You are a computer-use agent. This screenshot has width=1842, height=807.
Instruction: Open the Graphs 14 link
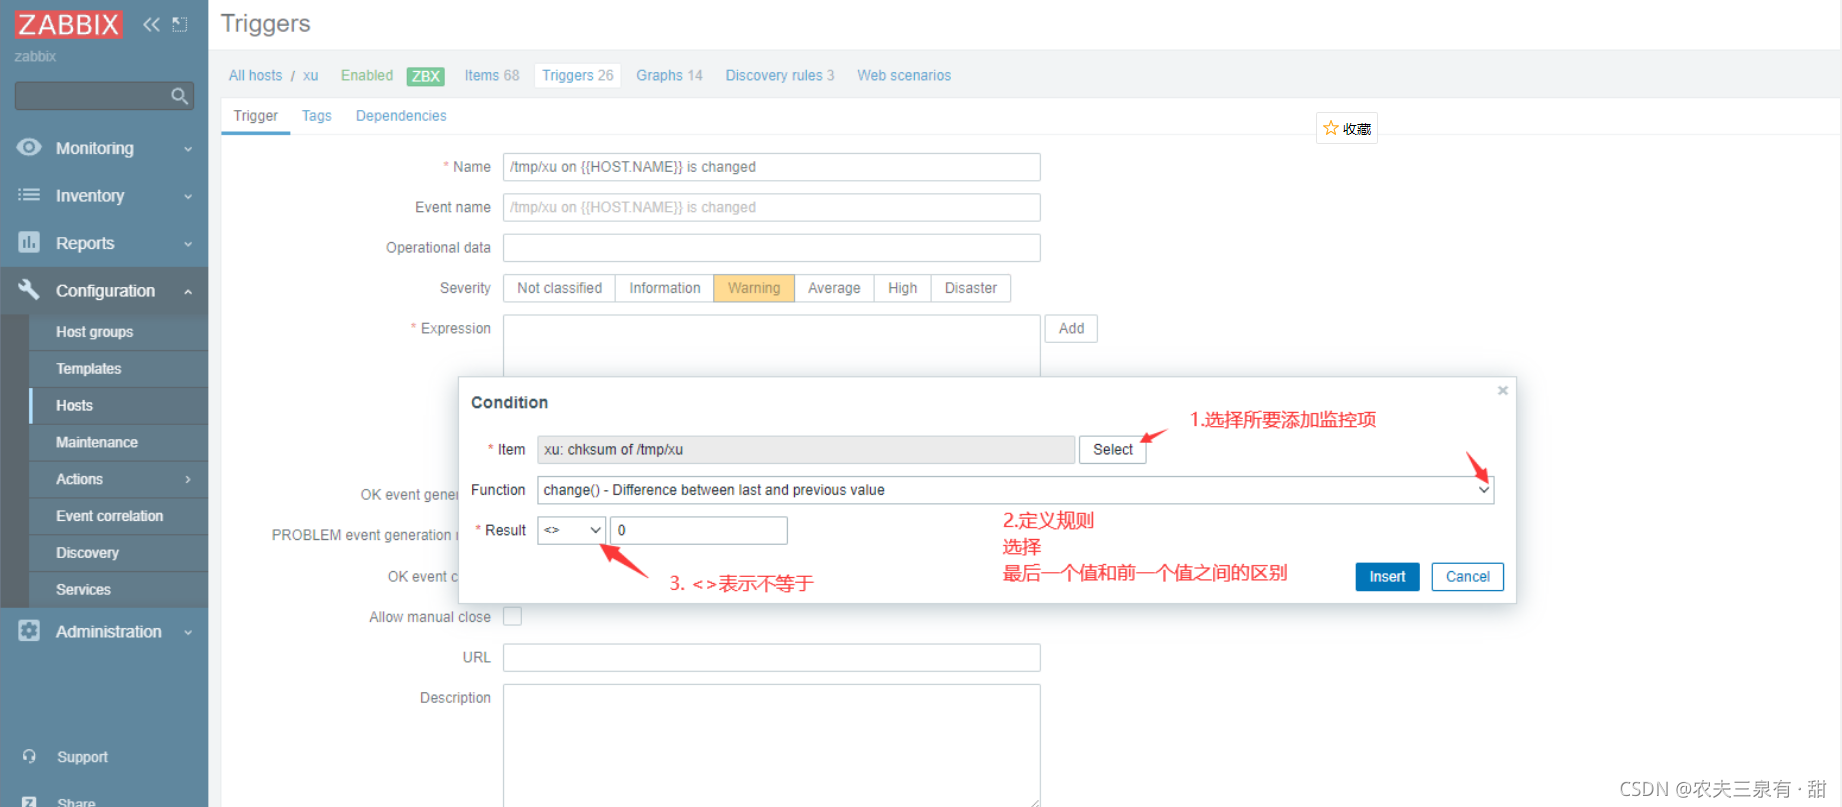coord(669,76)
